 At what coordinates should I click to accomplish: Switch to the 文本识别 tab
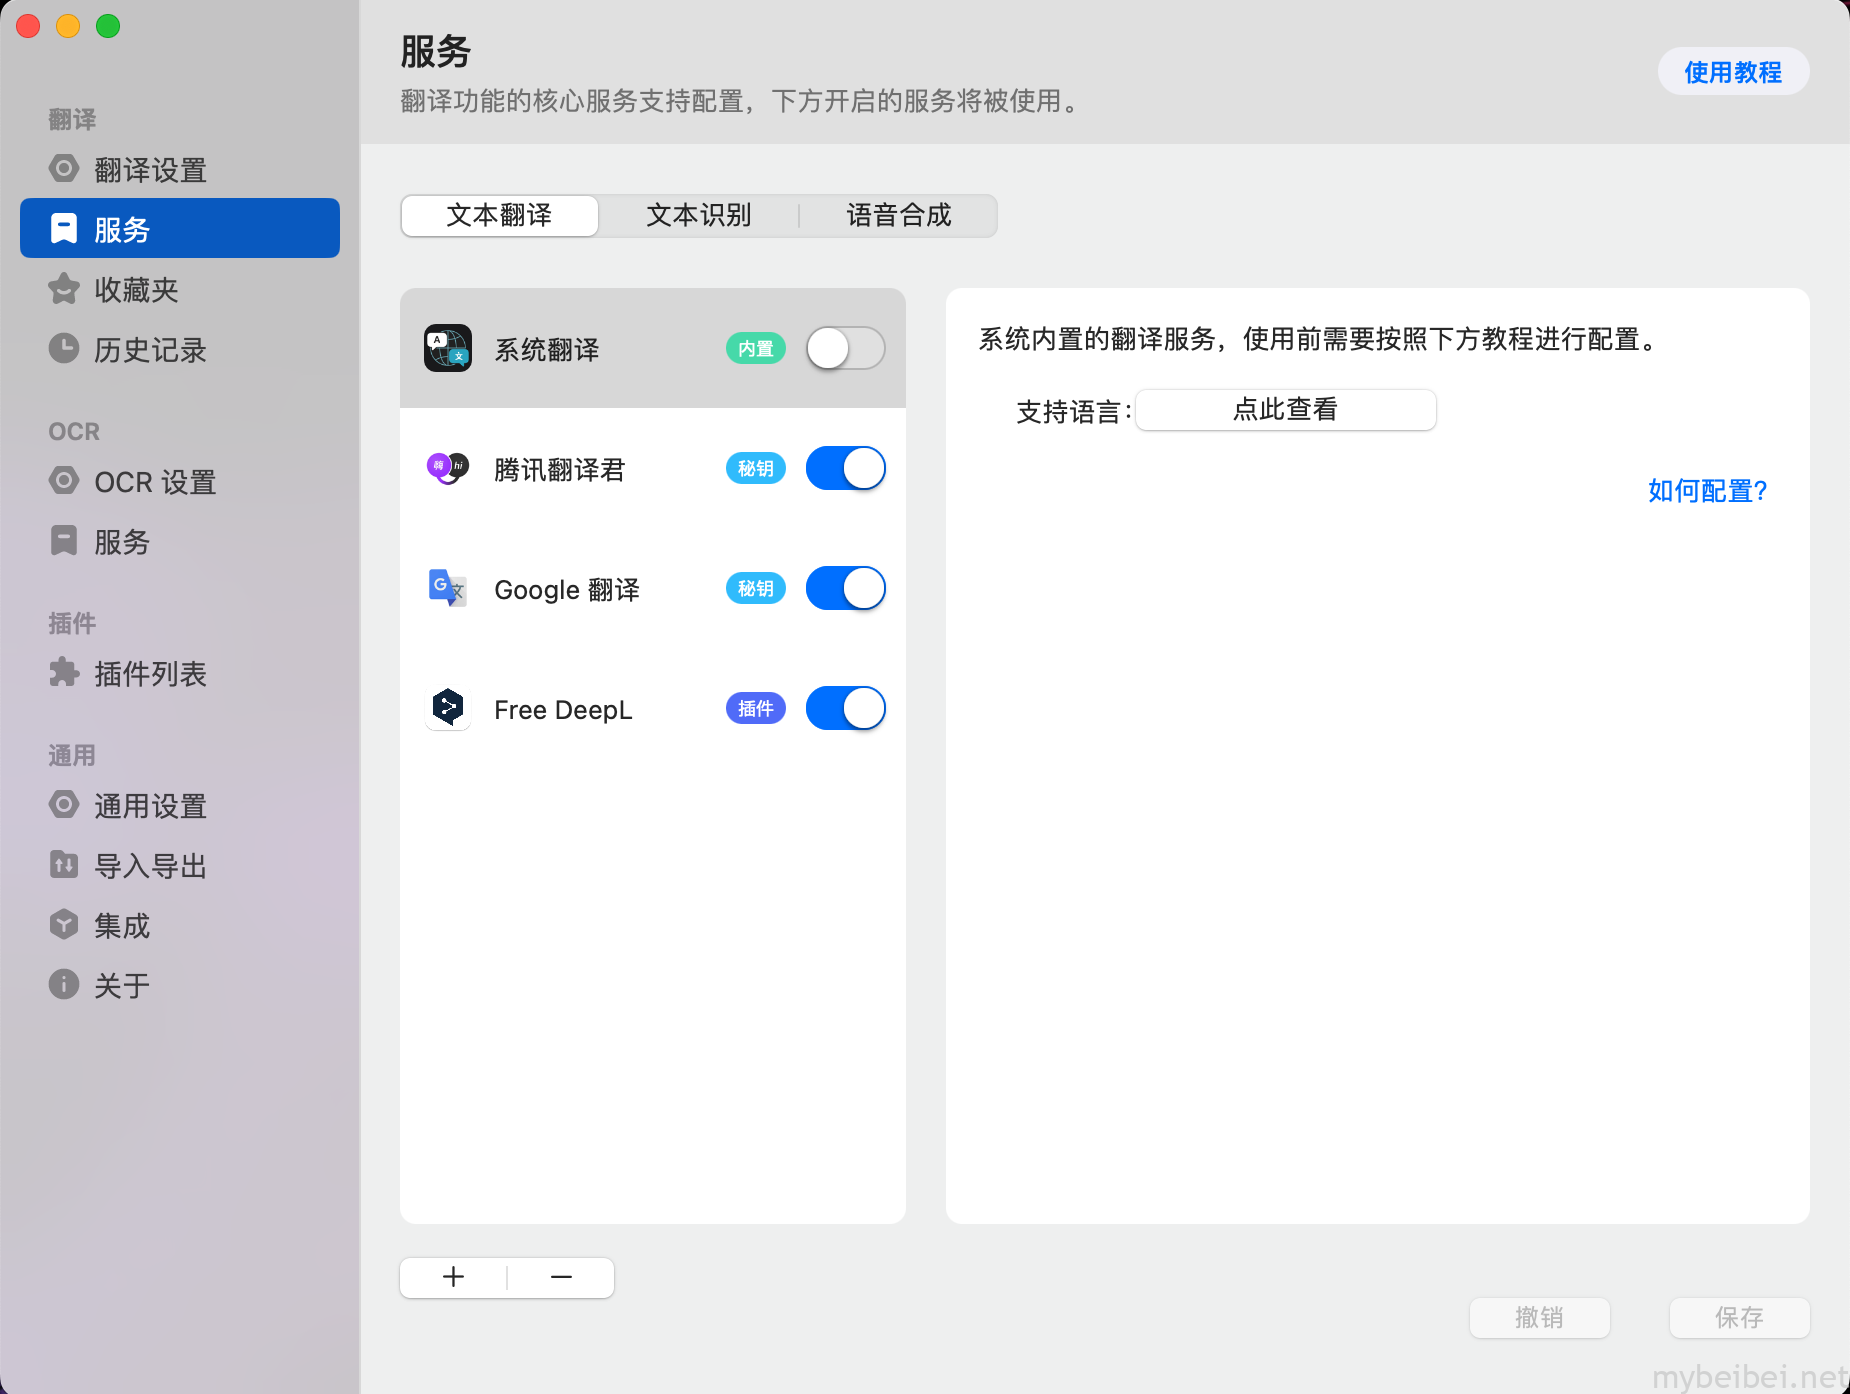(699, 215)
